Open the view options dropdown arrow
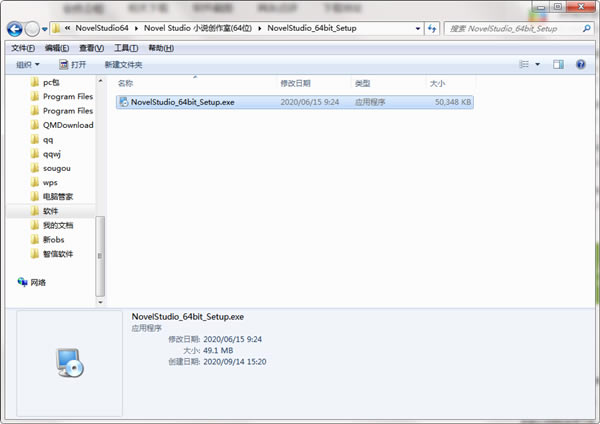Screen dimensions: 600x424 [538, 64]
